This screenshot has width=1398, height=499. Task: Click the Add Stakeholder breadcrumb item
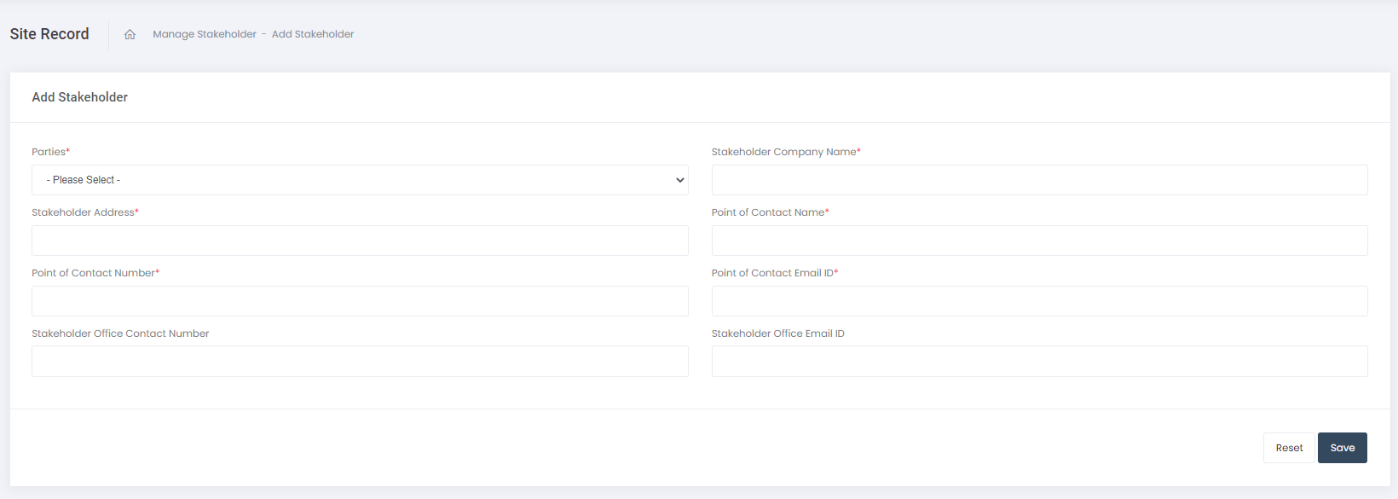pyautogui.click(x=313, y=35)
